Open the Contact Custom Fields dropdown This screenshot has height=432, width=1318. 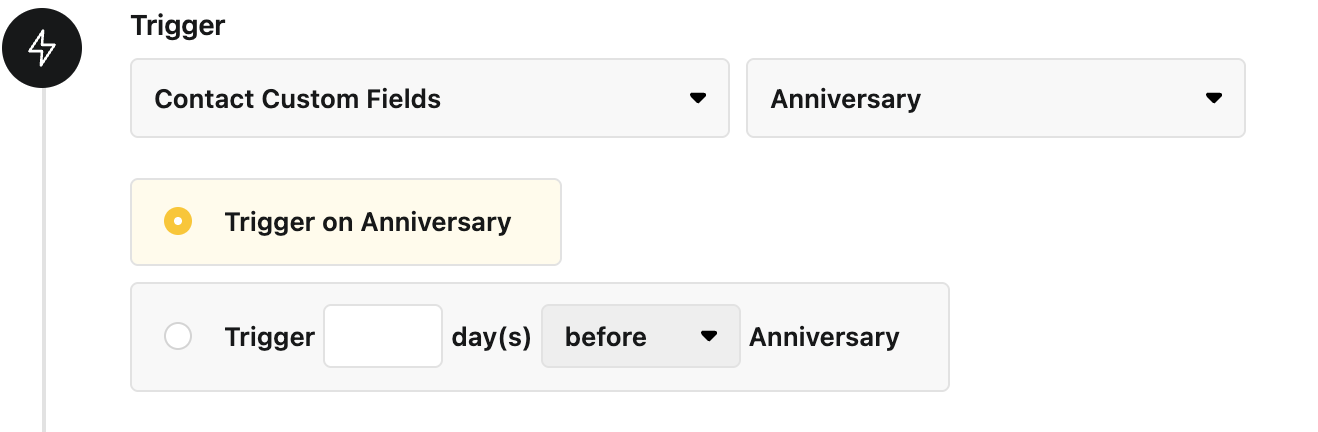(x=430, y=98)
